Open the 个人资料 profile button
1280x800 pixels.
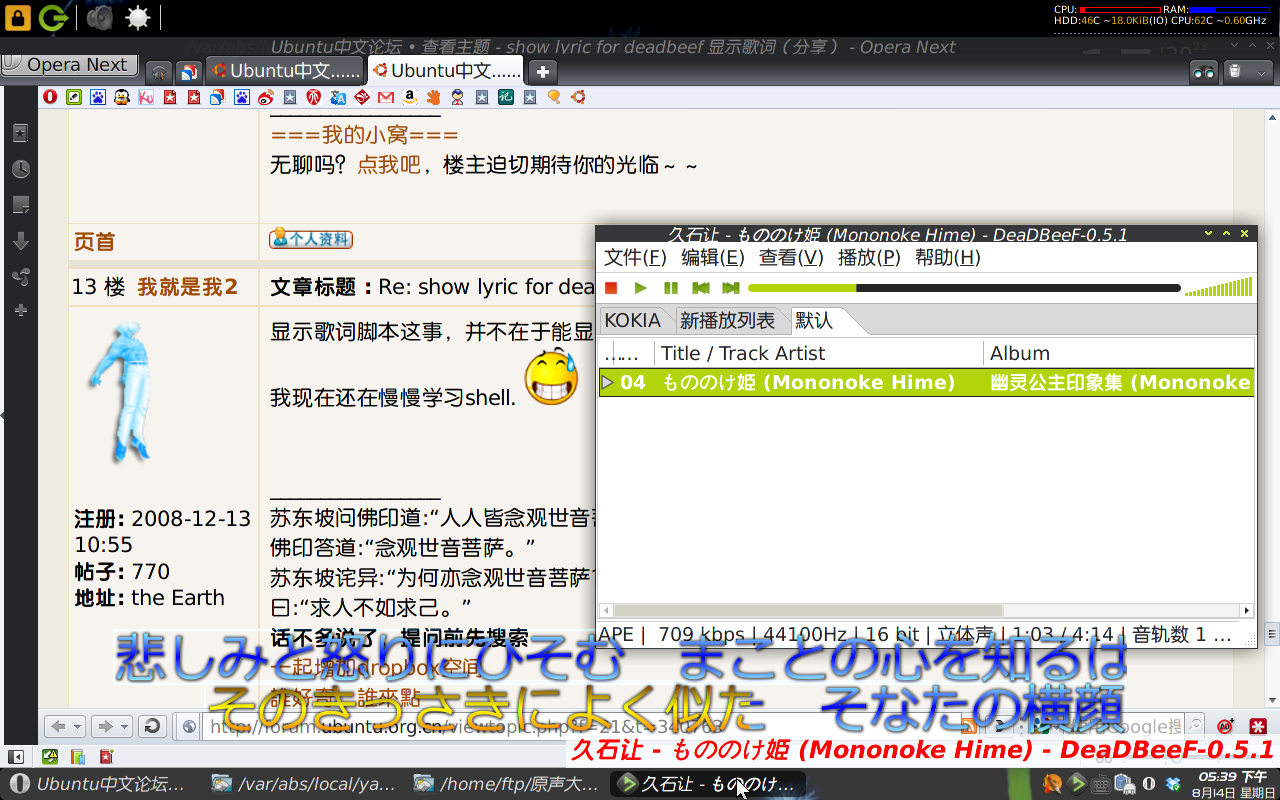pyautogui.click(x=311, y=239)
